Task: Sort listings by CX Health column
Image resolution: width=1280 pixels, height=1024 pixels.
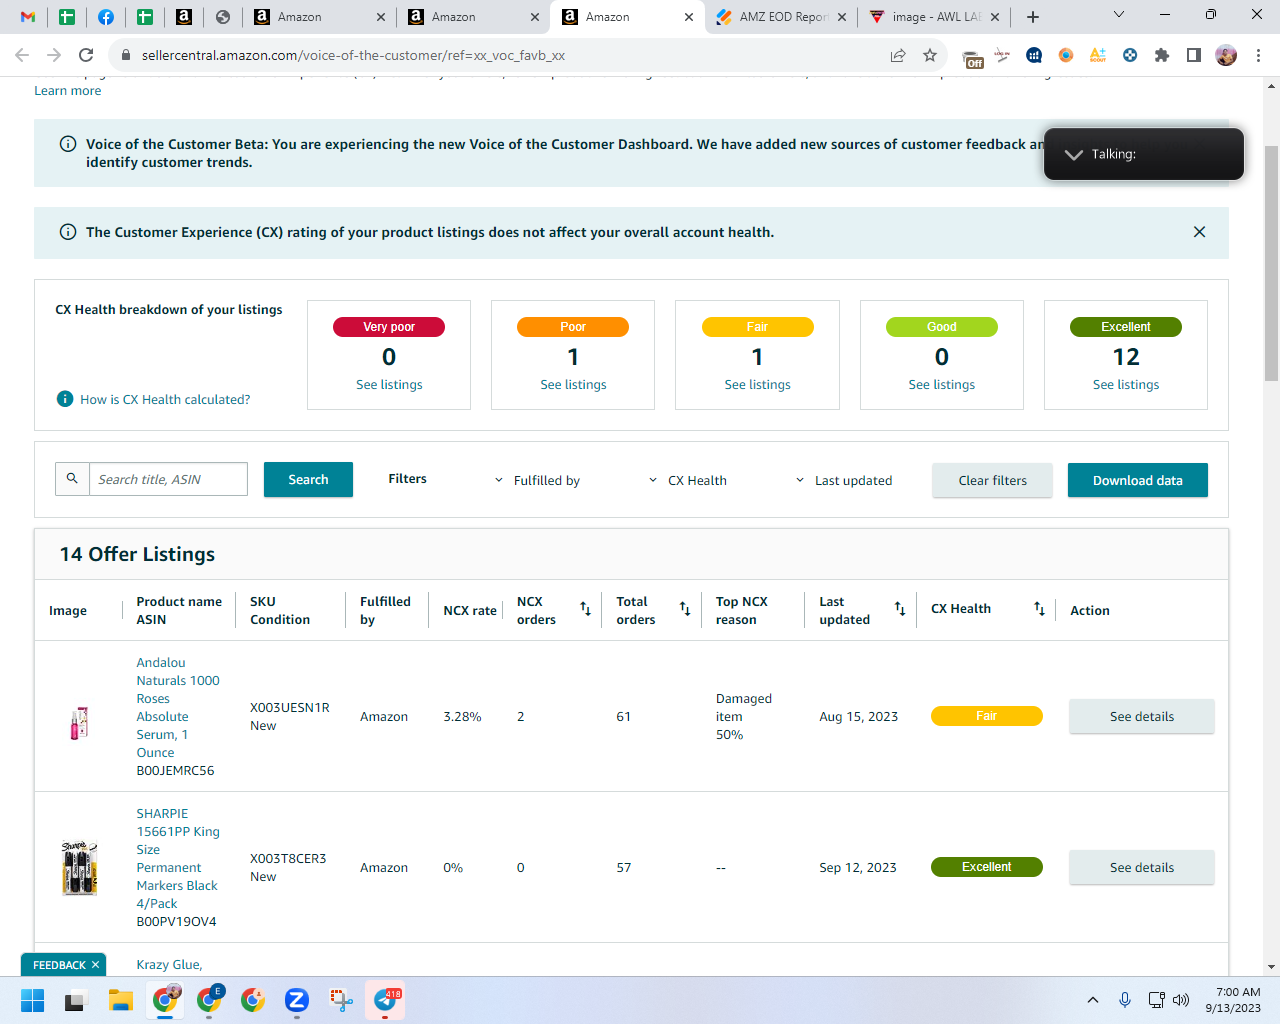Action: pyautogui.click(x=1039, y=609)
